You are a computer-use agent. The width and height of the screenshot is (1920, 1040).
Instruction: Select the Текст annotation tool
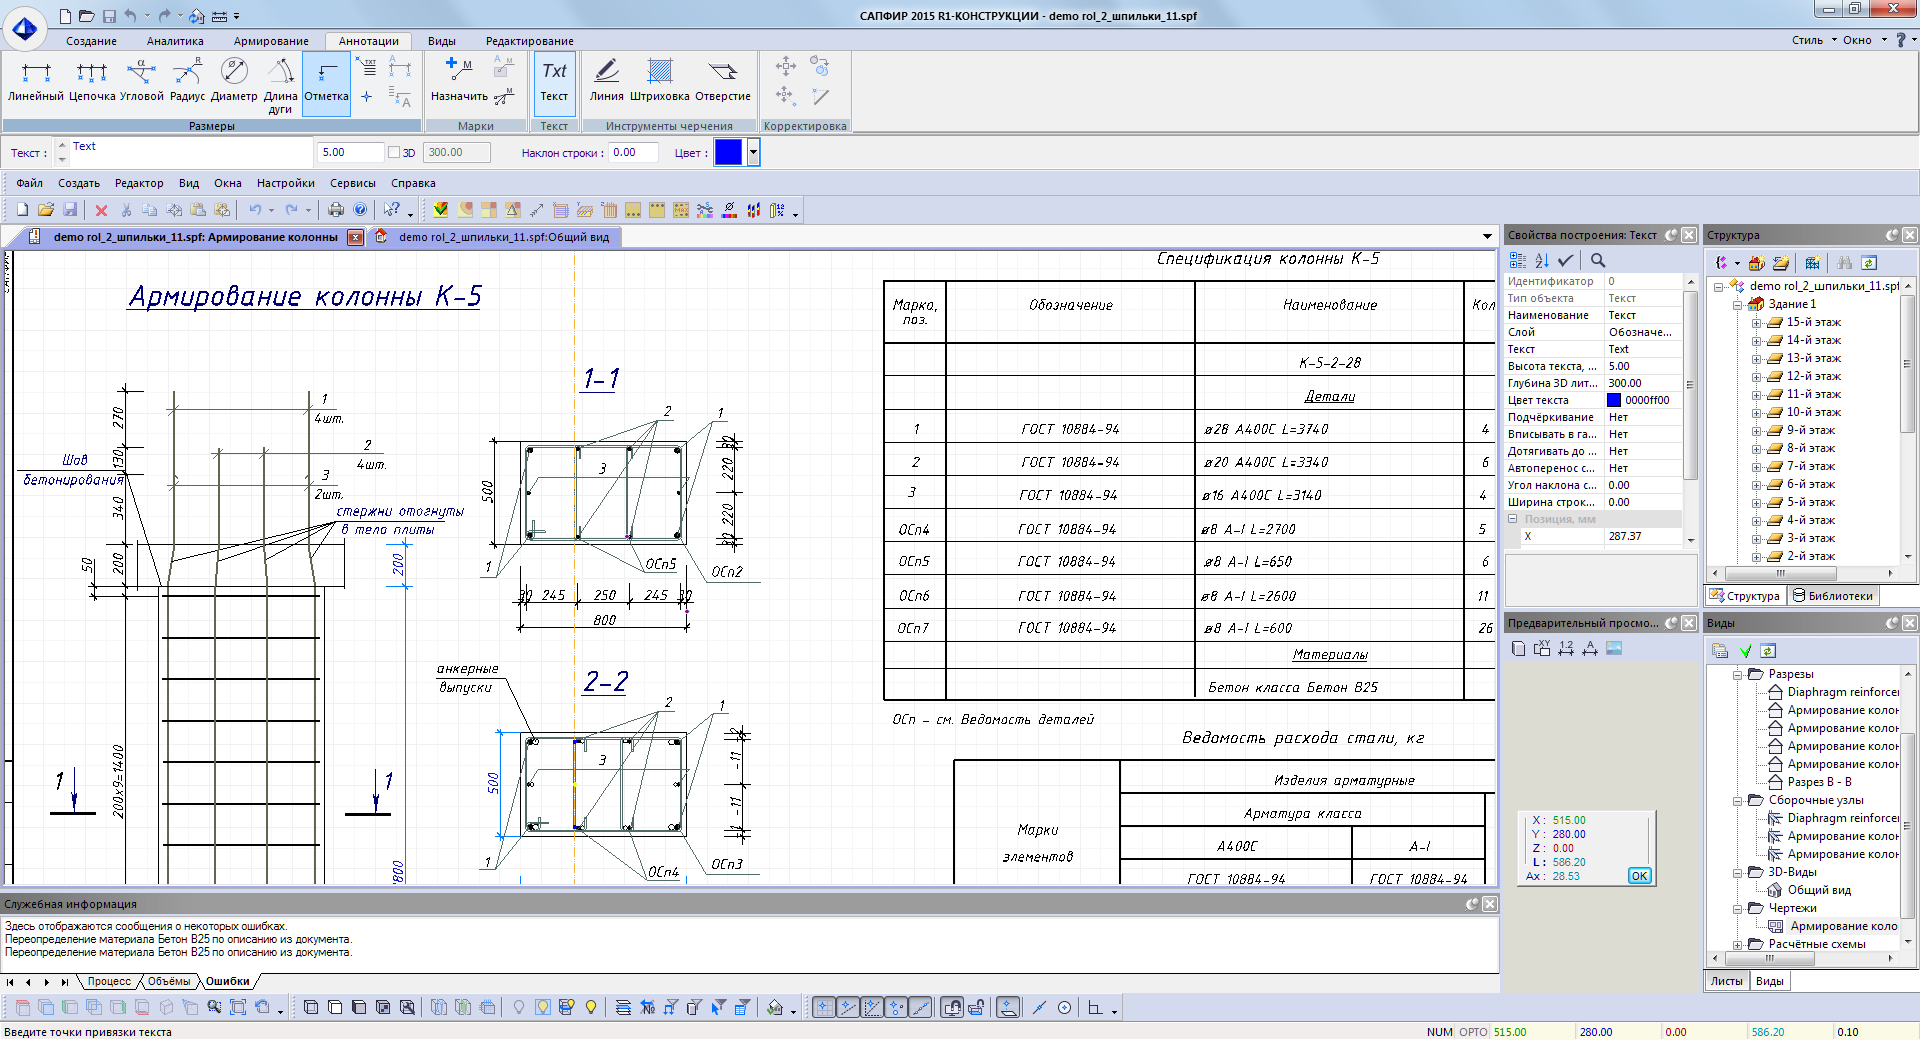(554, 80)
